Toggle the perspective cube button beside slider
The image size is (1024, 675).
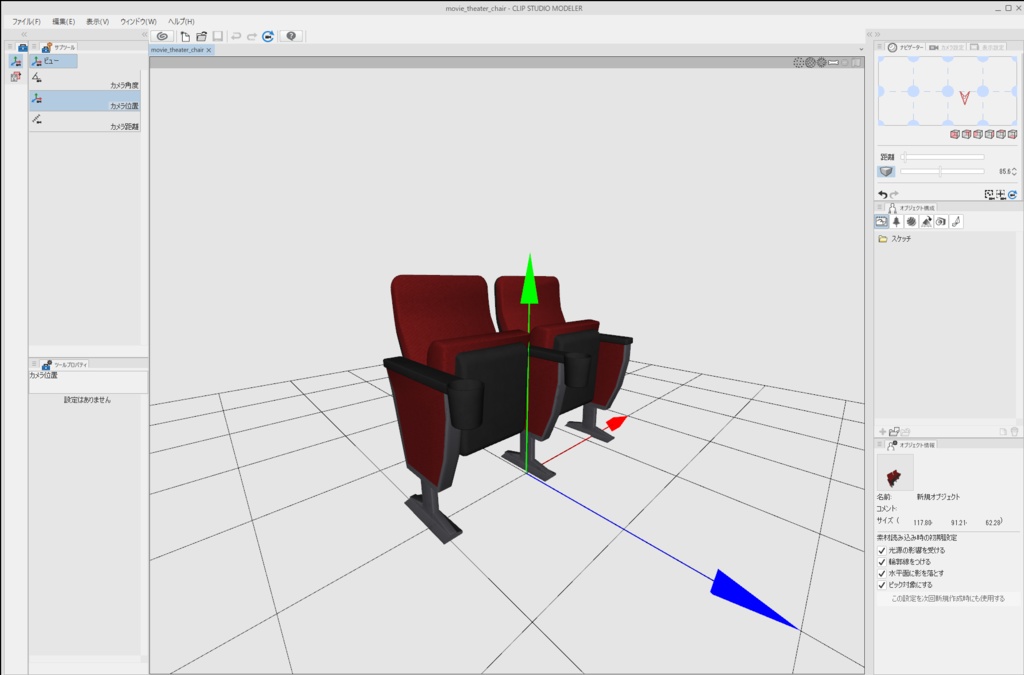(x=886, y=171)
